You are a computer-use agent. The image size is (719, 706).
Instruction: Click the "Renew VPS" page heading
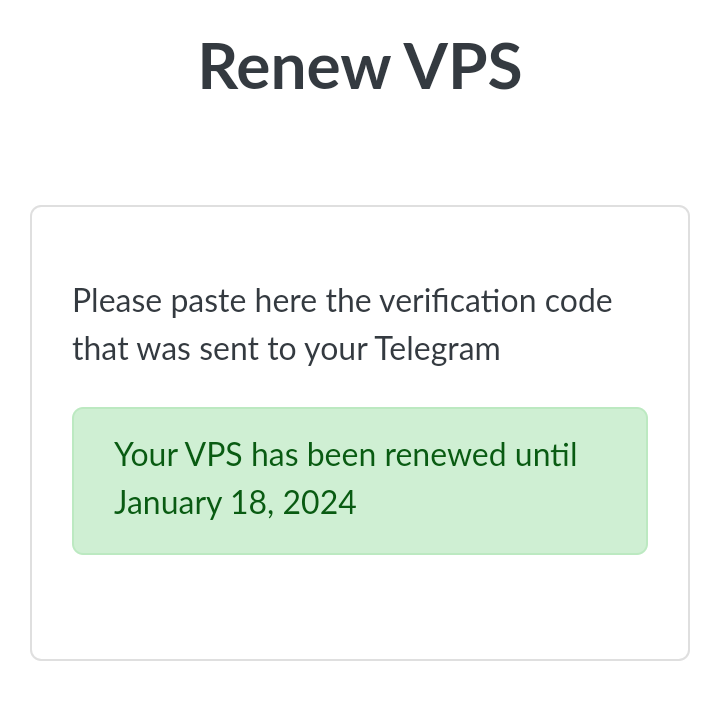(x=360, y=66)
